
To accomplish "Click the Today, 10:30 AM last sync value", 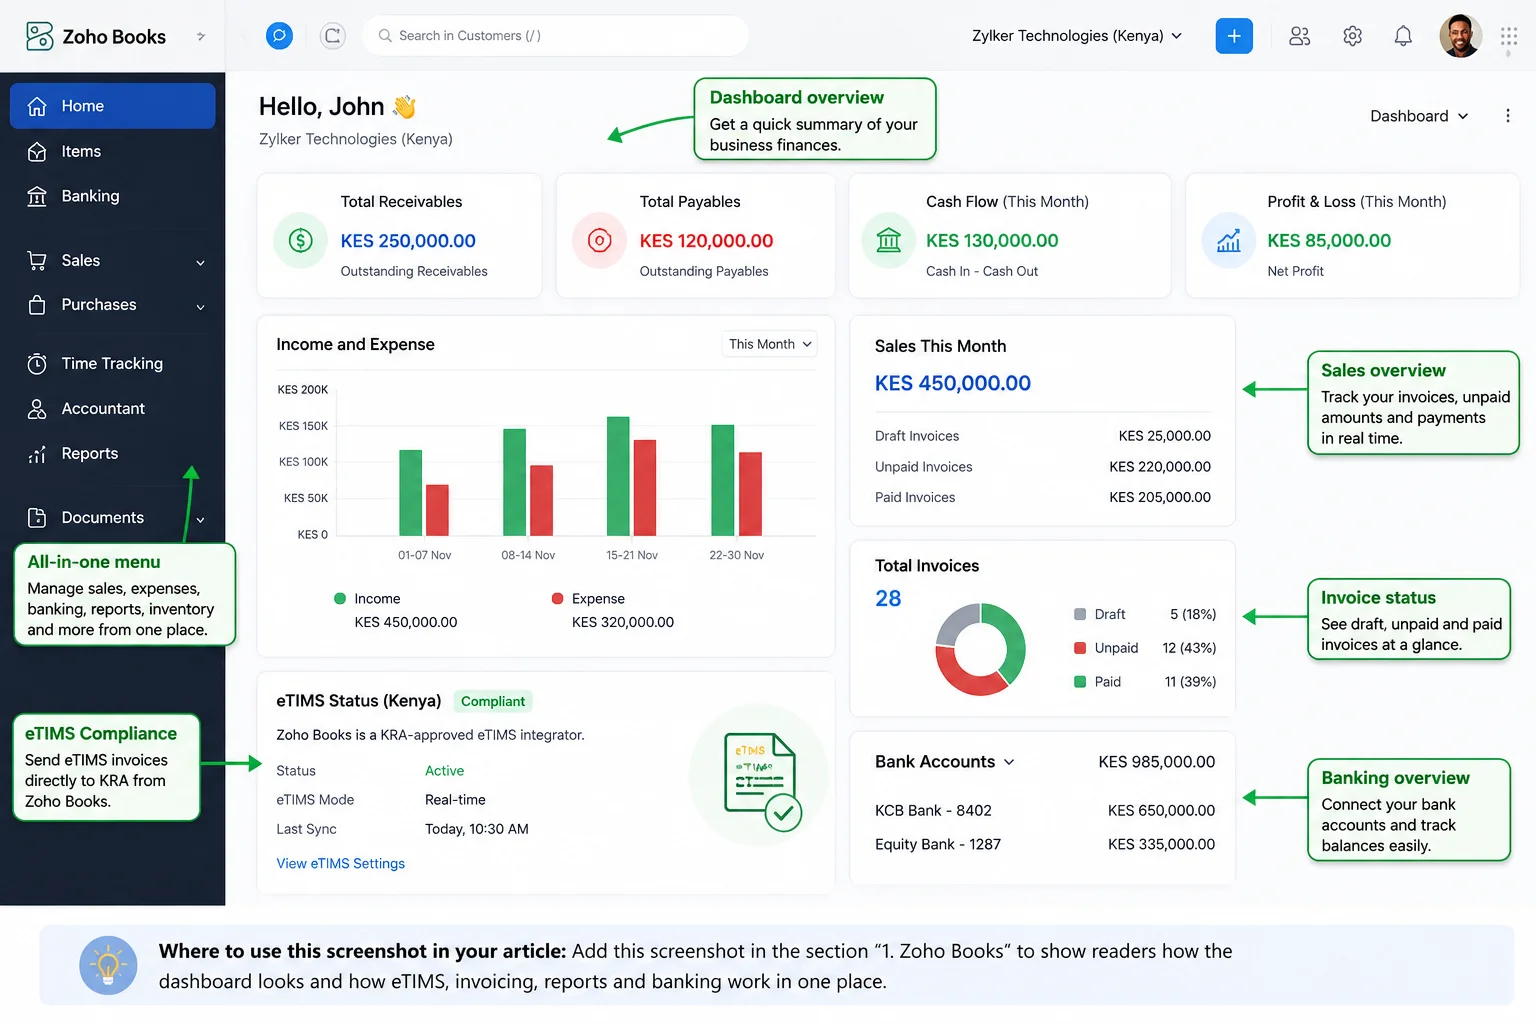I will click(476, 829).
